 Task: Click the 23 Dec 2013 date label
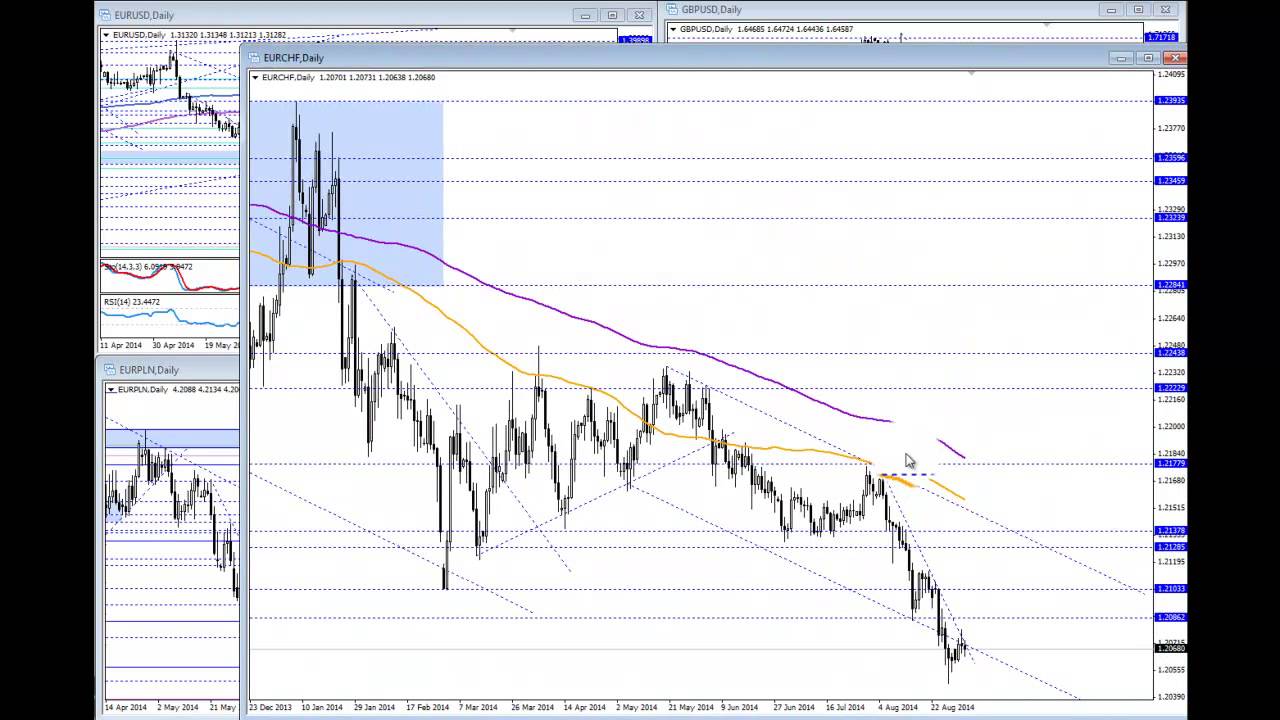[271, 707]
